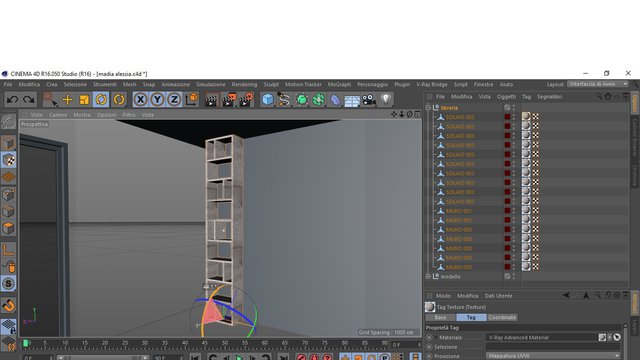
Task: Enable the Axis mode L-shaped icon
Action: (9, 249)
